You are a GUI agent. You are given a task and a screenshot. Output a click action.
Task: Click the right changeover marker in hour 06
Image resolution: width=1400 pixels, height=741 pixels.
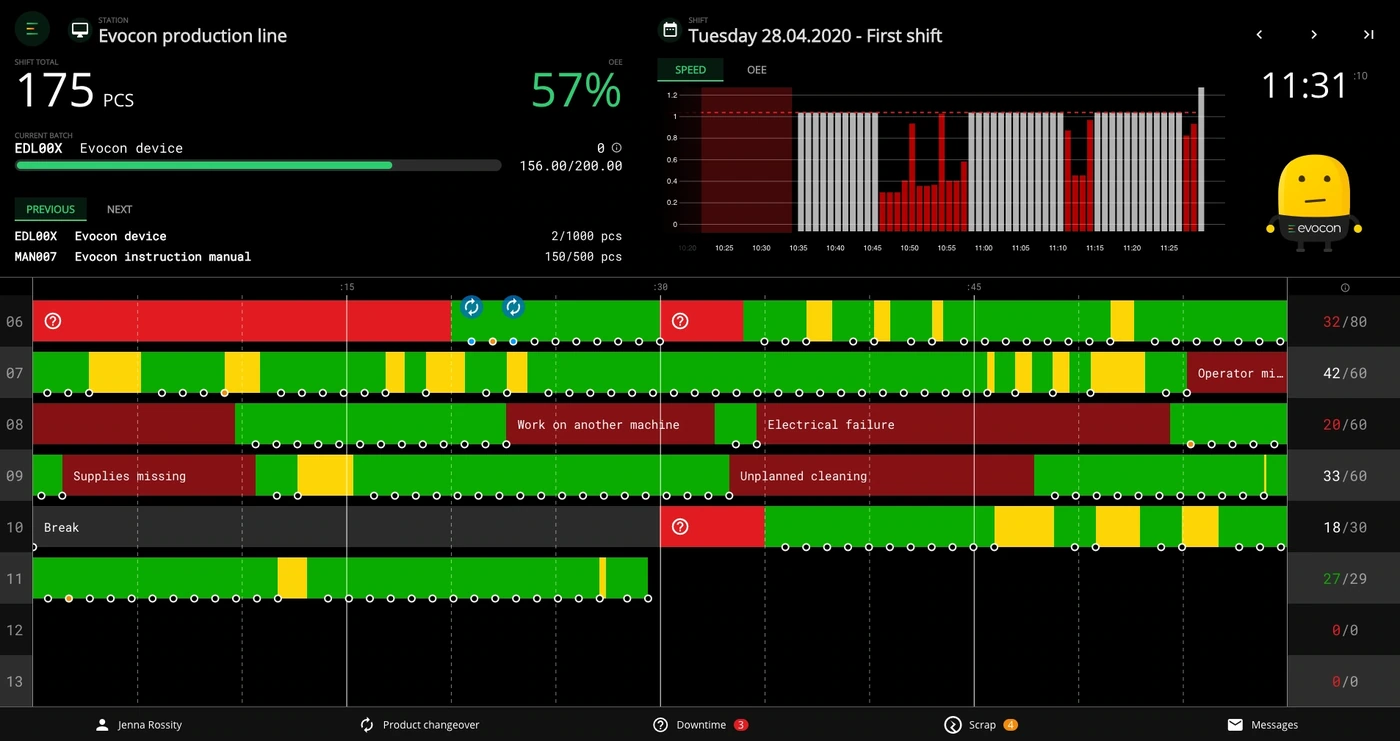513,307
